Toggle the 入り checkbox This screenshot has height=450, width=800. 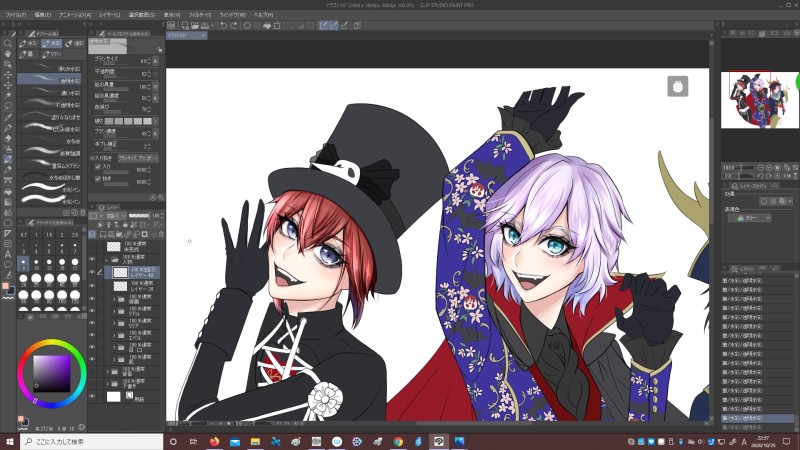(98, 166)
